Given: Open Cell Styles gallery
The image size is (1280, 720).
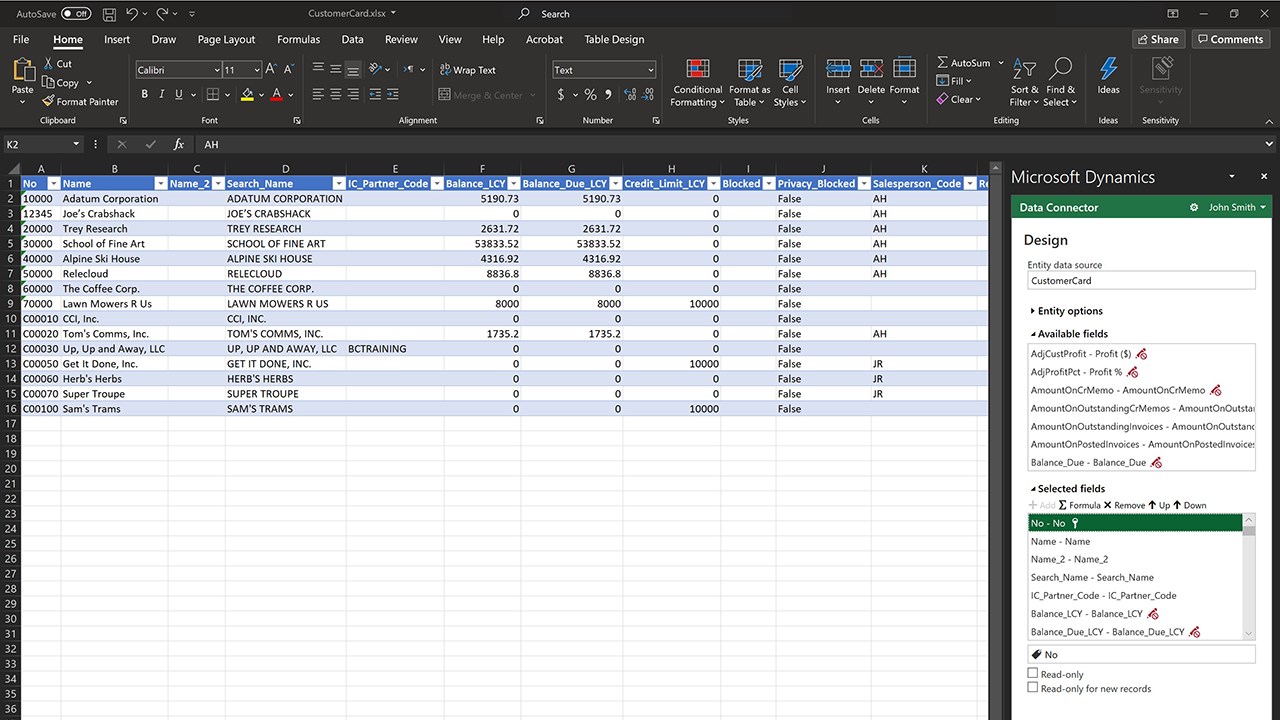Looking at the screenshot, I should 790,83.
